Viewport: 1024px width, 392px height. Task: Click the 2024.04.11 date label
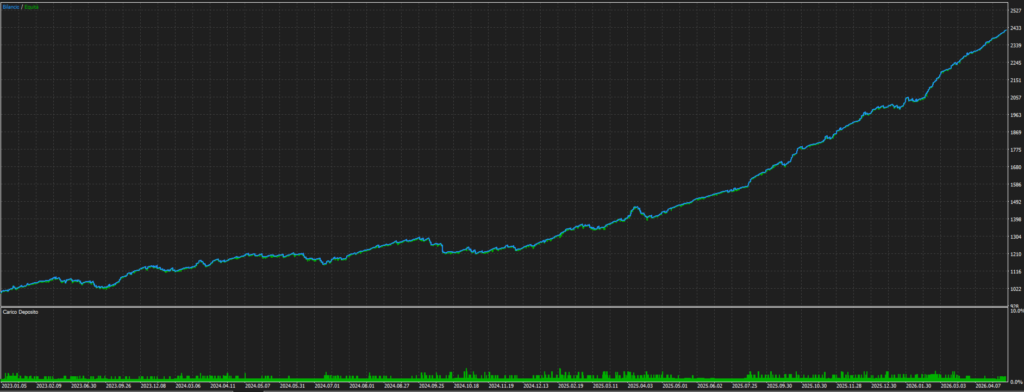223,386
